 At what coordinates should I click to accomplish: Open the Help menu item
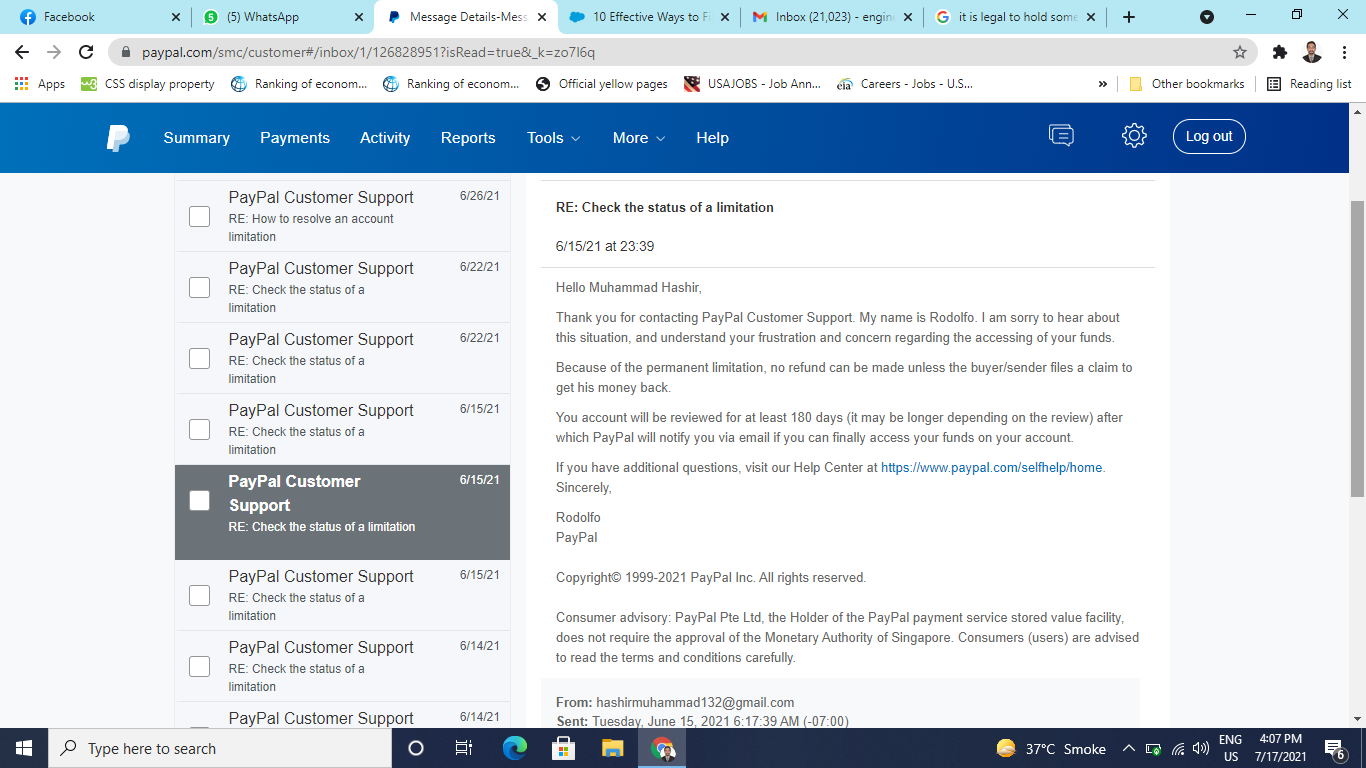tap(712, 138)
